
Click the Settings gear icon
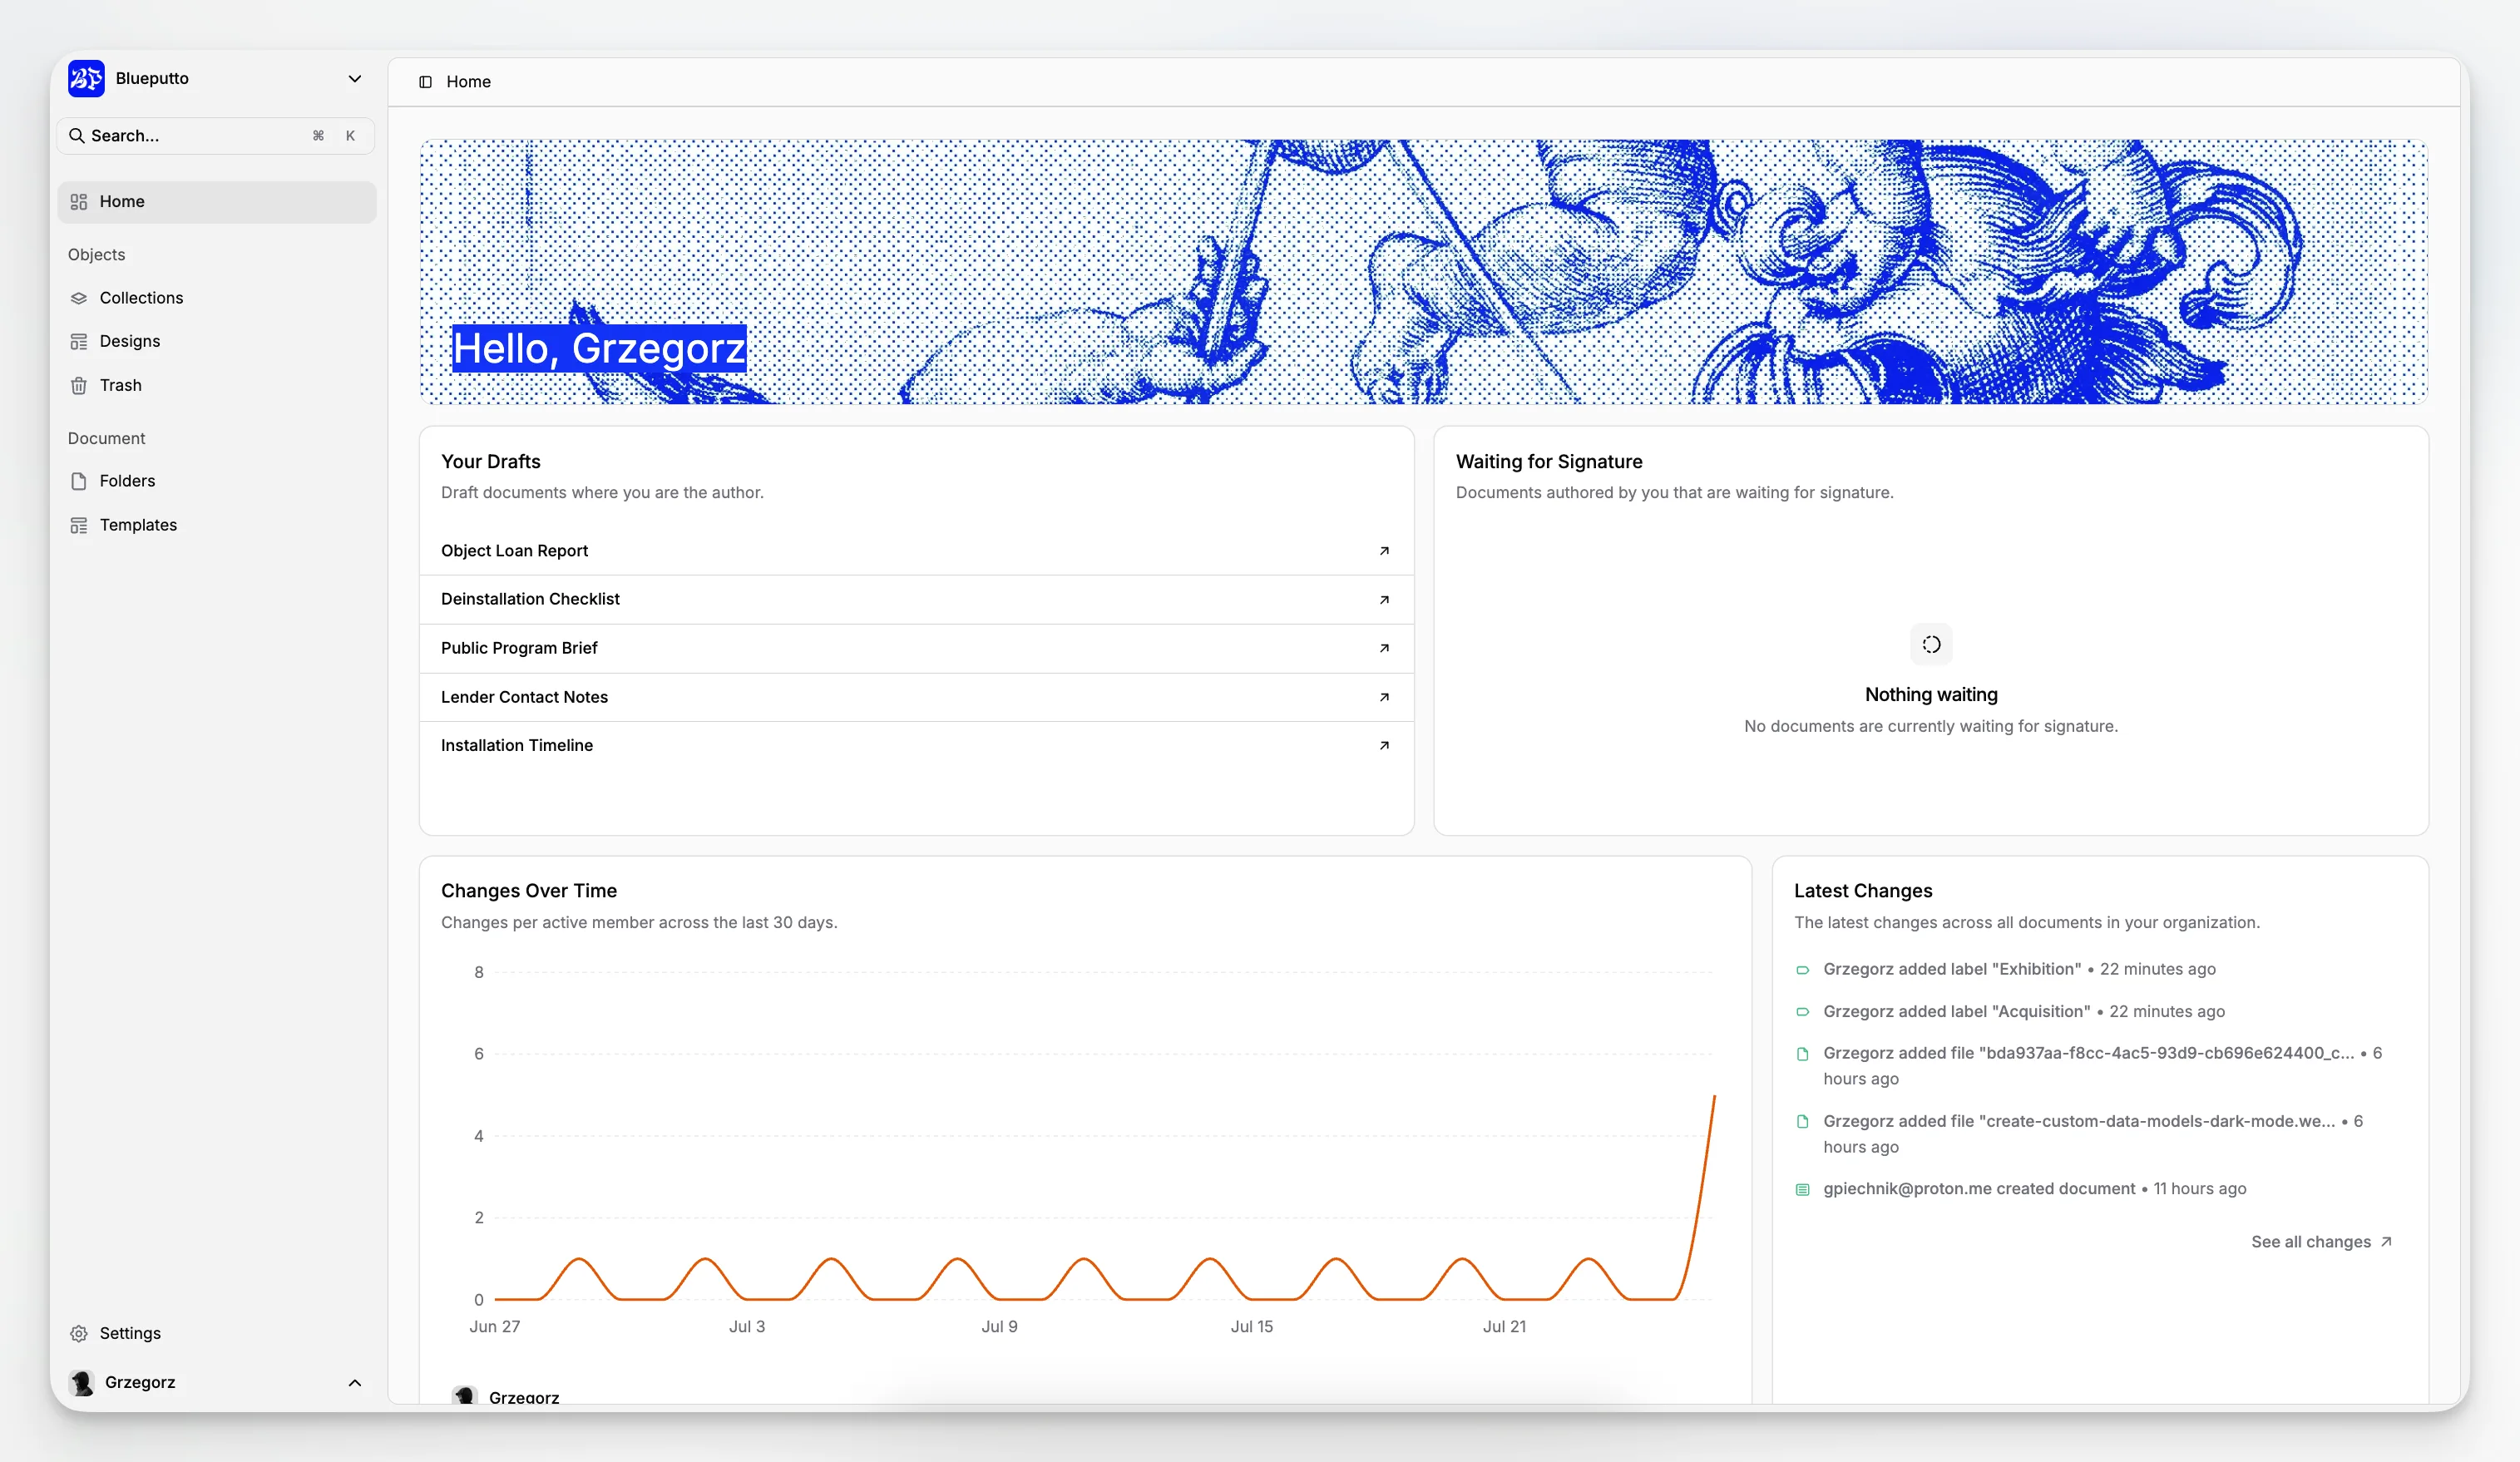tap(79, 1333)
